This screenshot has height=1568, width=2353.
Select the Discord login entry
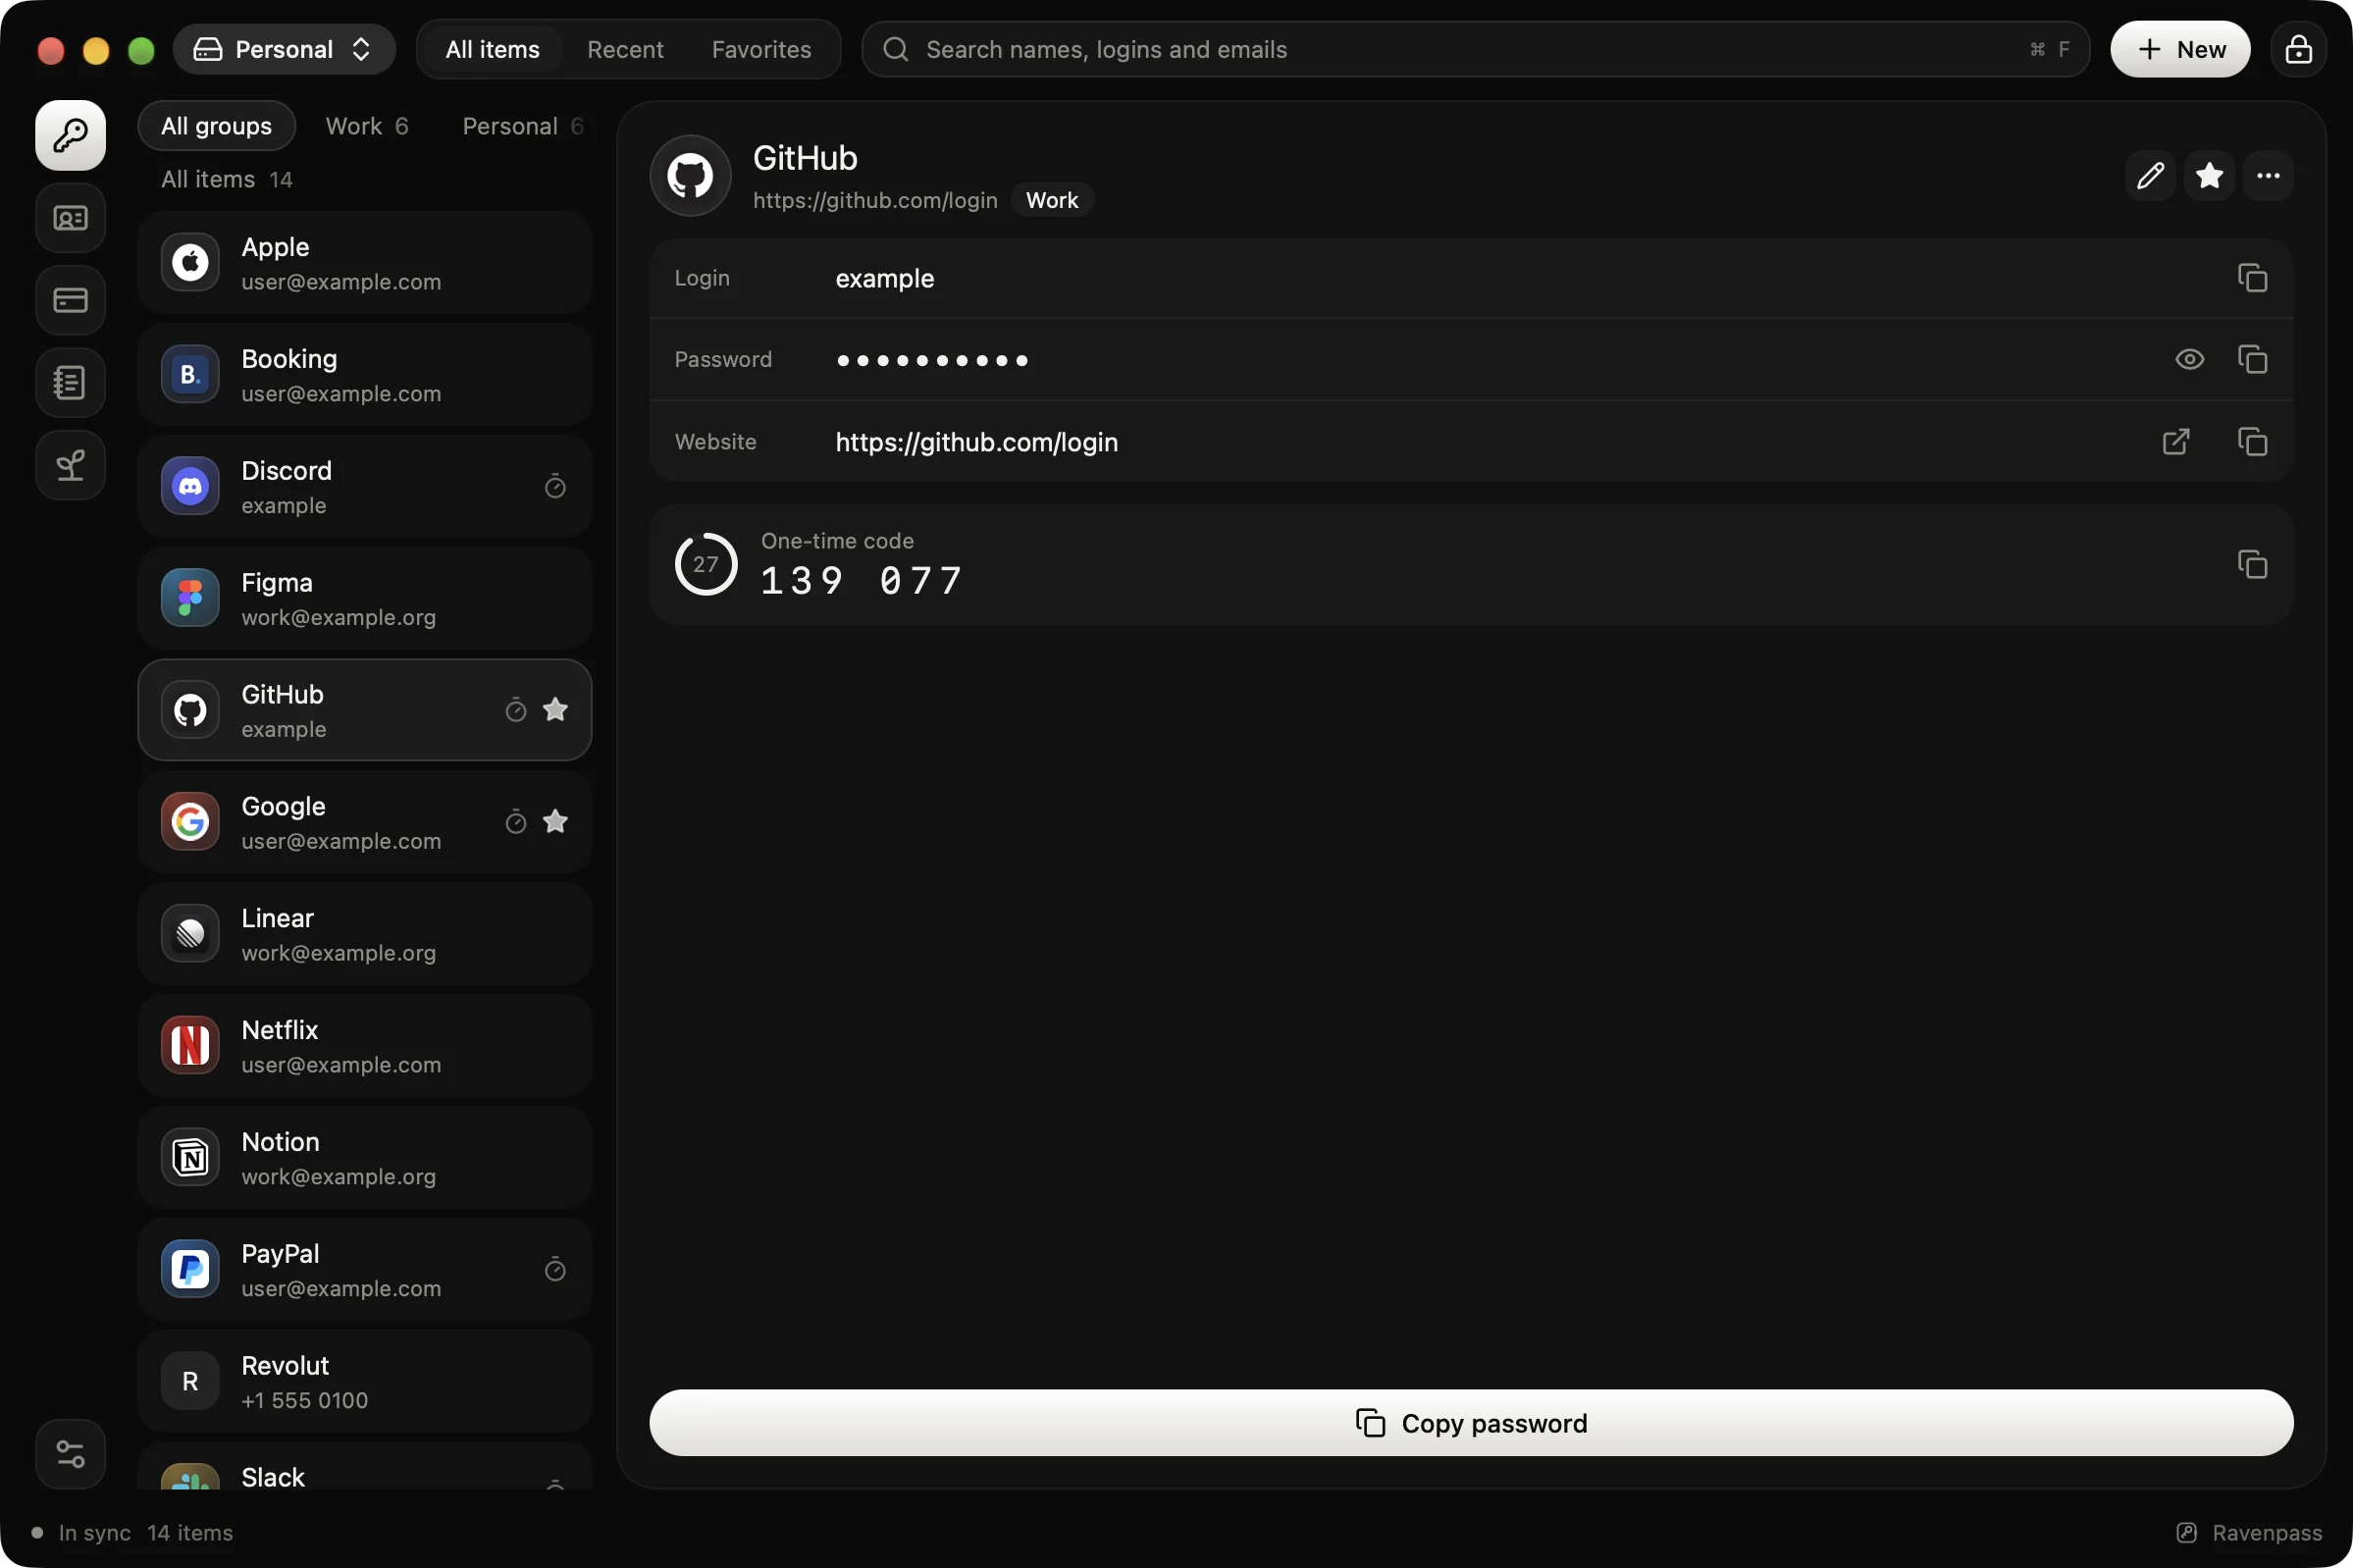point(365,487)
